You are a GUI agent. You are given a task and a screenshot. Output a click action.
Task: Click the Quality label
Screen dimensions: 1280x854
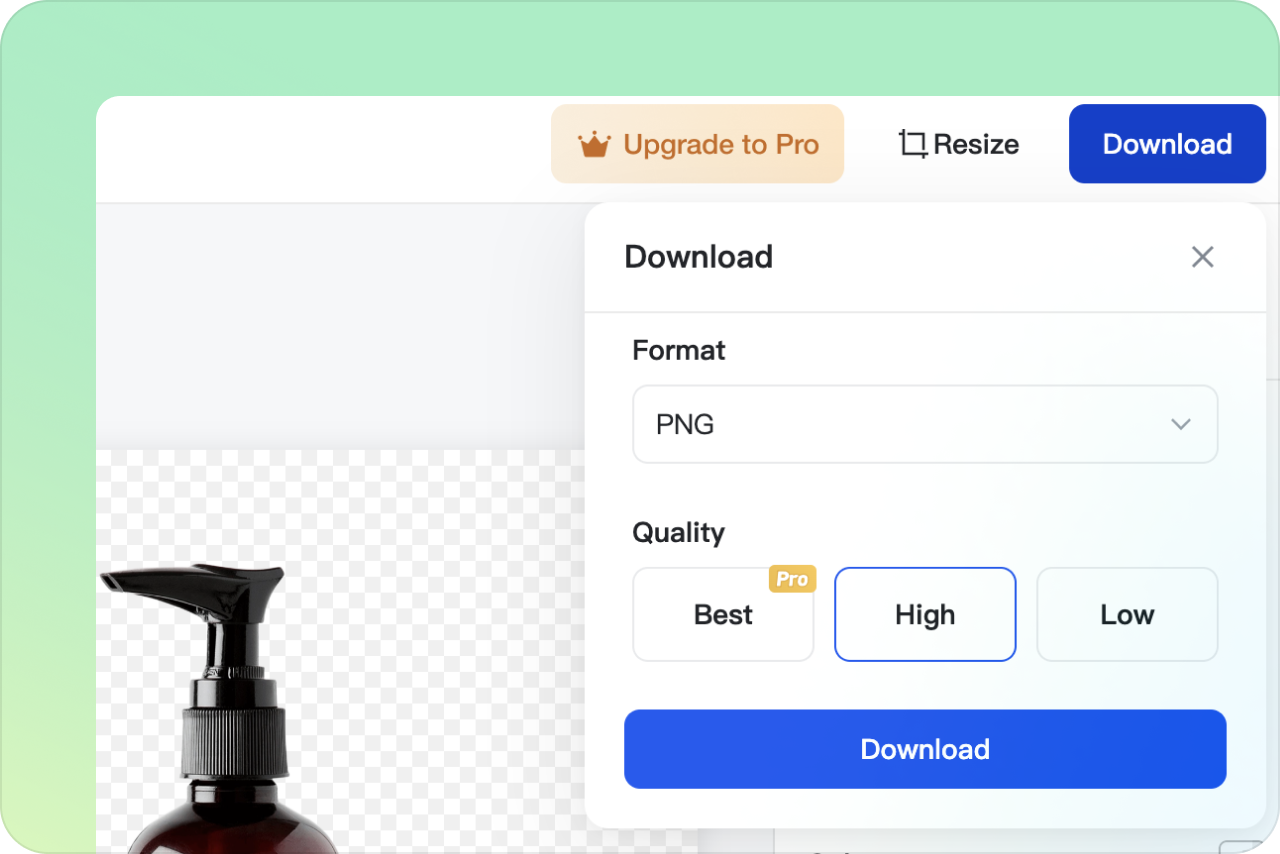pos(679,533)
